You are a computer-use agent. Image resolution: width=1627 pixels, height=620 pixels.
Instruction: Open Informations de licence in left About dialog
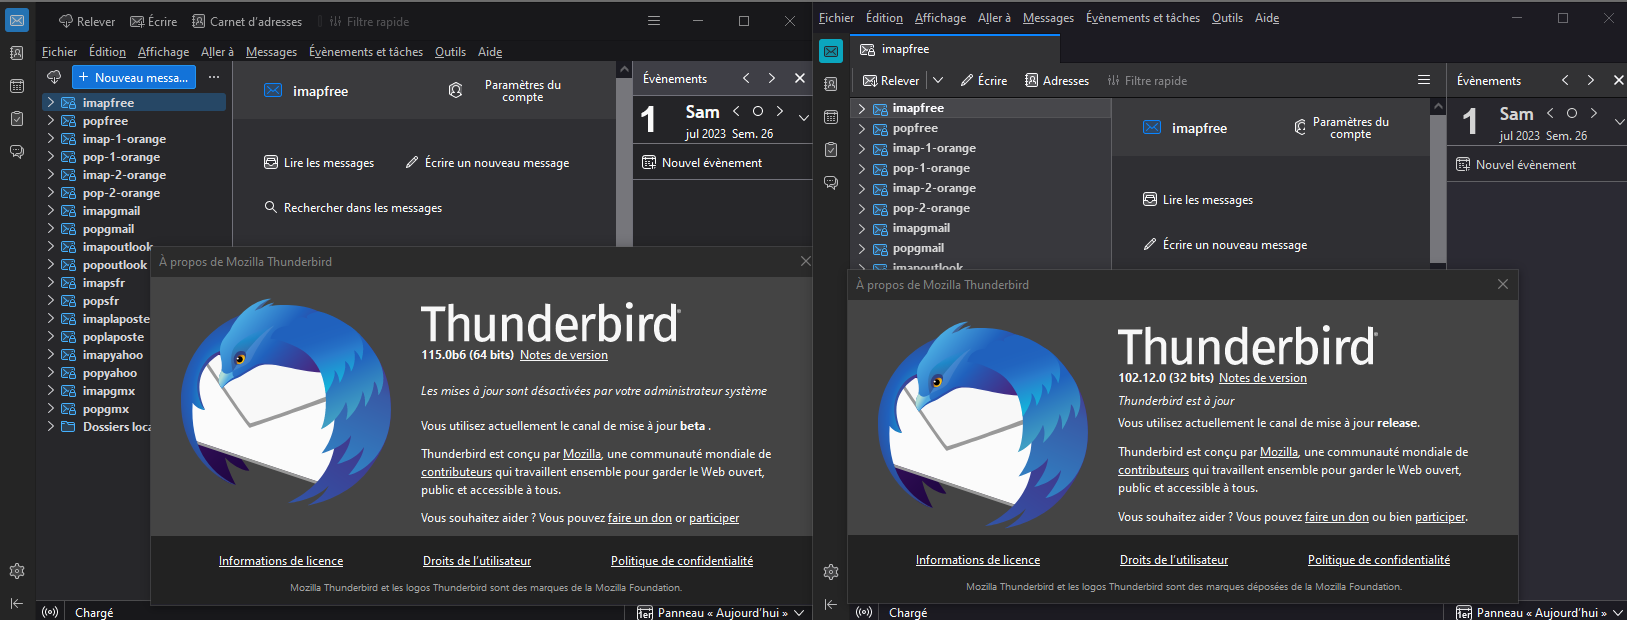tap(281, 561)
